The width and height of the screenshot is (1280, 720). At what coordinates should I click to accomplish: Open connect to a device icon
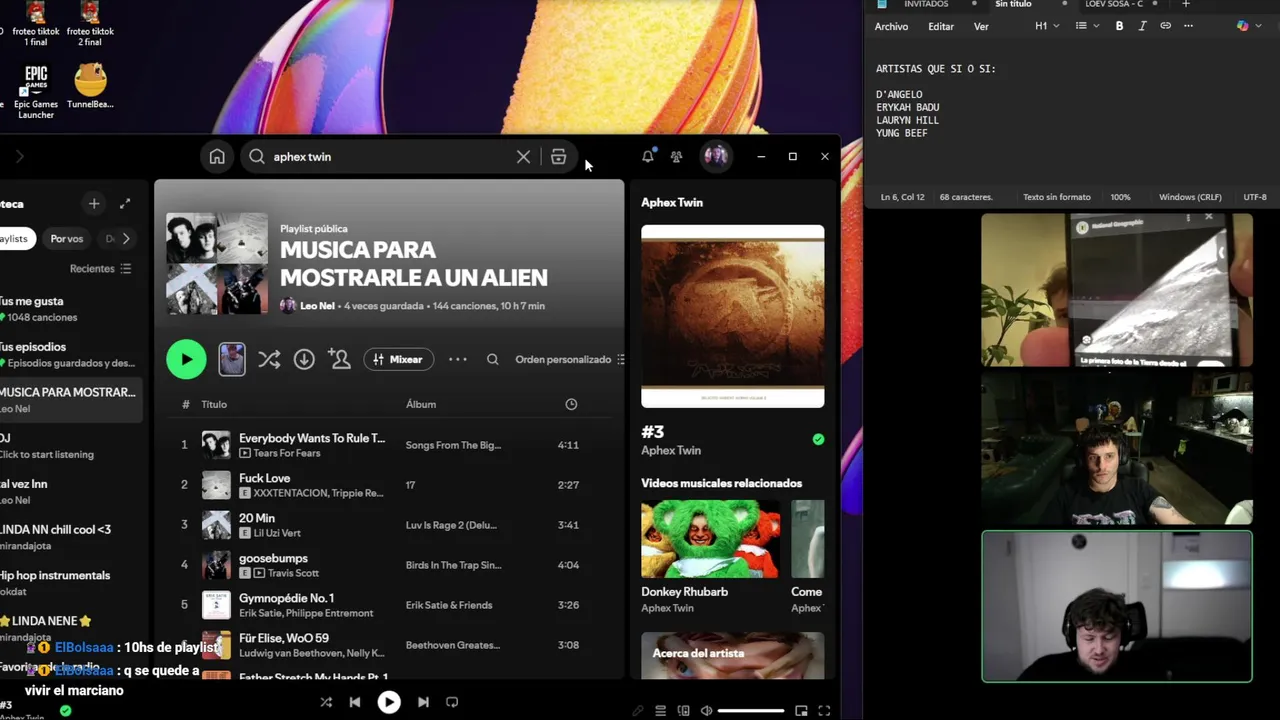pos(684,711)
